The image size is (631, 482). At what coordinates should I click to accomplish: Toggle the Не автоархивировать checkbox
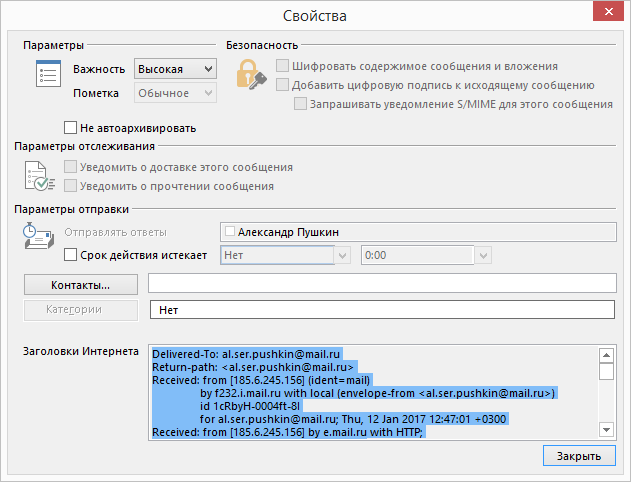[70, 128]
